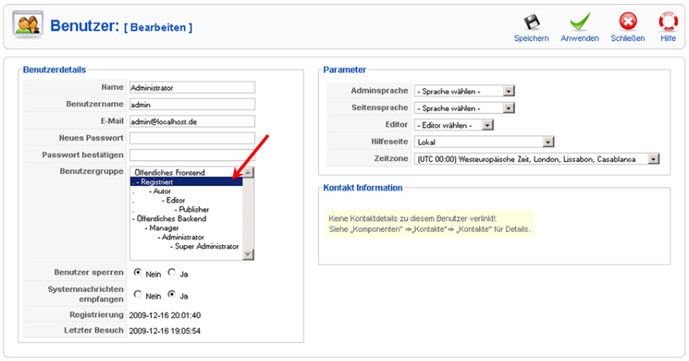The image size is (689, 361).
Task: Select Publisher in Benutzergruppe list
Action: point(186,209)
